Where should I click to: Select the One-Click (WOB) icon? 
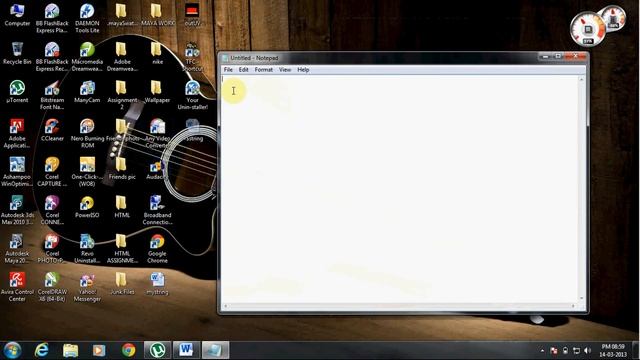tap(87, 172)
